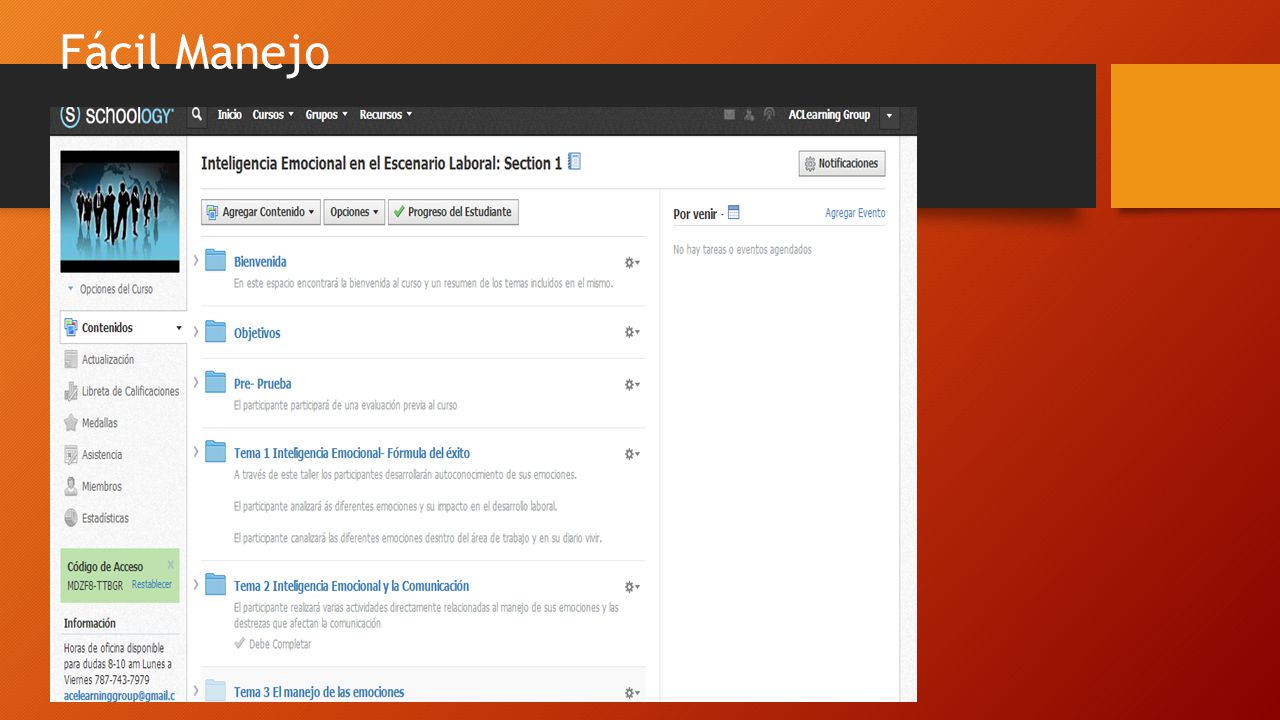1280x720 pixels.
Task: Click the Asistencia sidebar icon
Action: coord(71,455)
